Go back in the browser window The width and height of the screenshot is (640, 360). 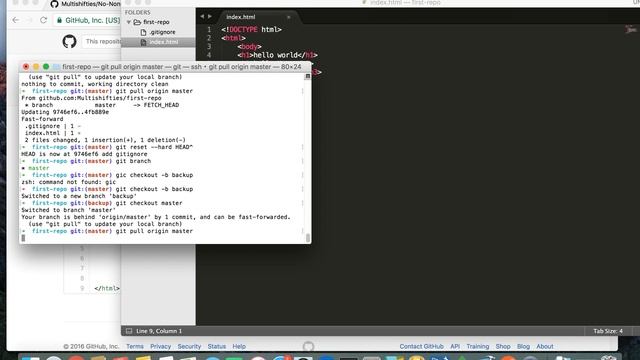click(16, 20)
